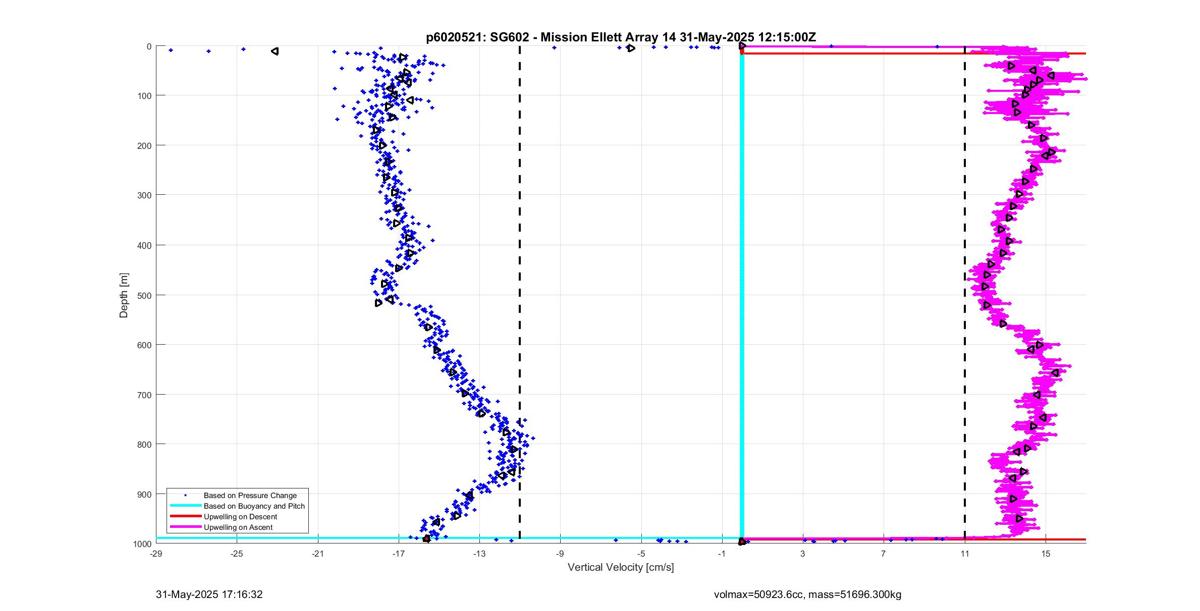Click the 'Based on Pressure Change' legend entry
Screen dimensions: 1200x611
[x=250, y=495]
